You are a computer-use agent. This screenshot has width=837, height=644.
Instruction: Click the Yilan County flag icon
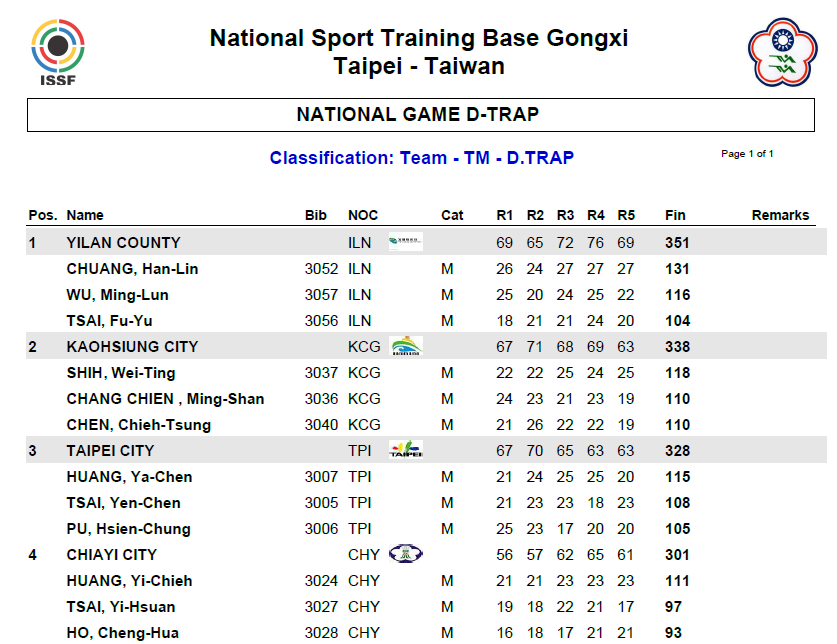pos(405,242)
